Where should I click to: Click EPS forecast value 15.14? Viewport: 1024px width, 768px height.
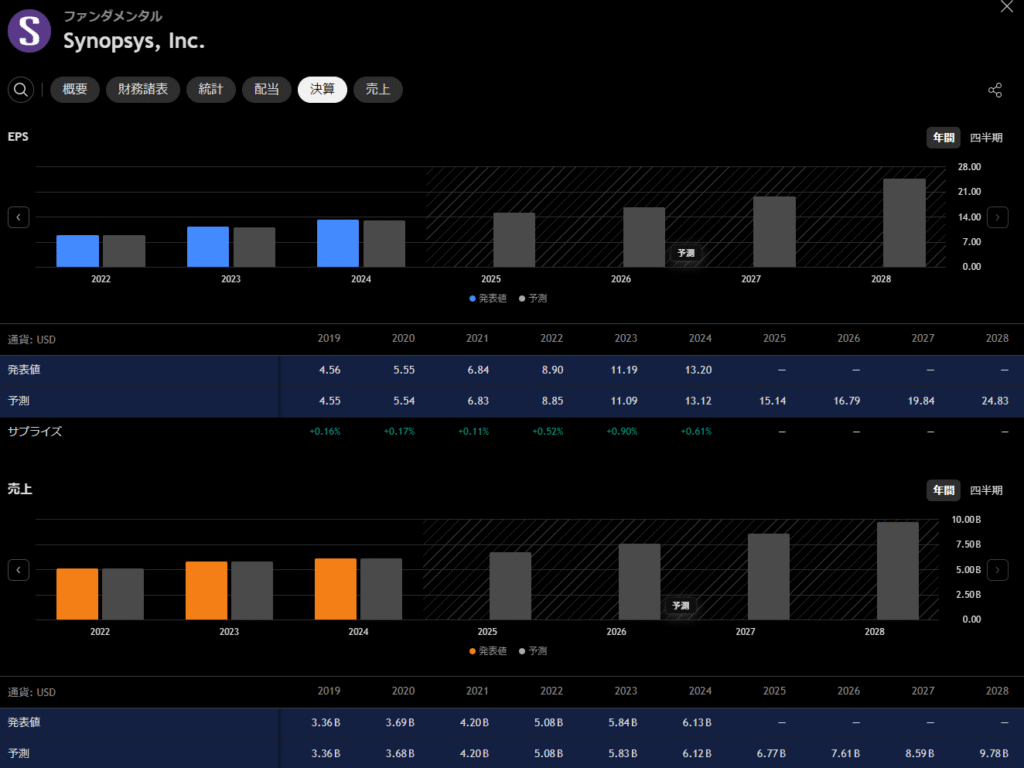[x=772, y=401]
